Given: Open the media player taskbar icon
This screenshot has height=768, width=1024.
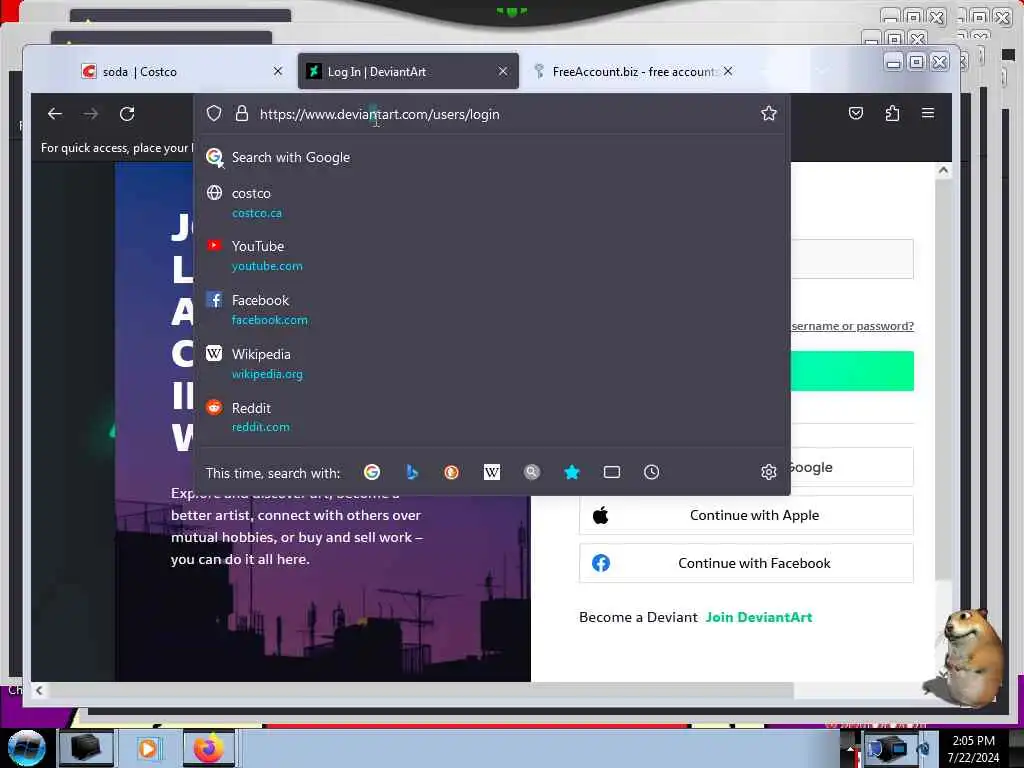Looking at the screenshot, I should pos(148,748).
